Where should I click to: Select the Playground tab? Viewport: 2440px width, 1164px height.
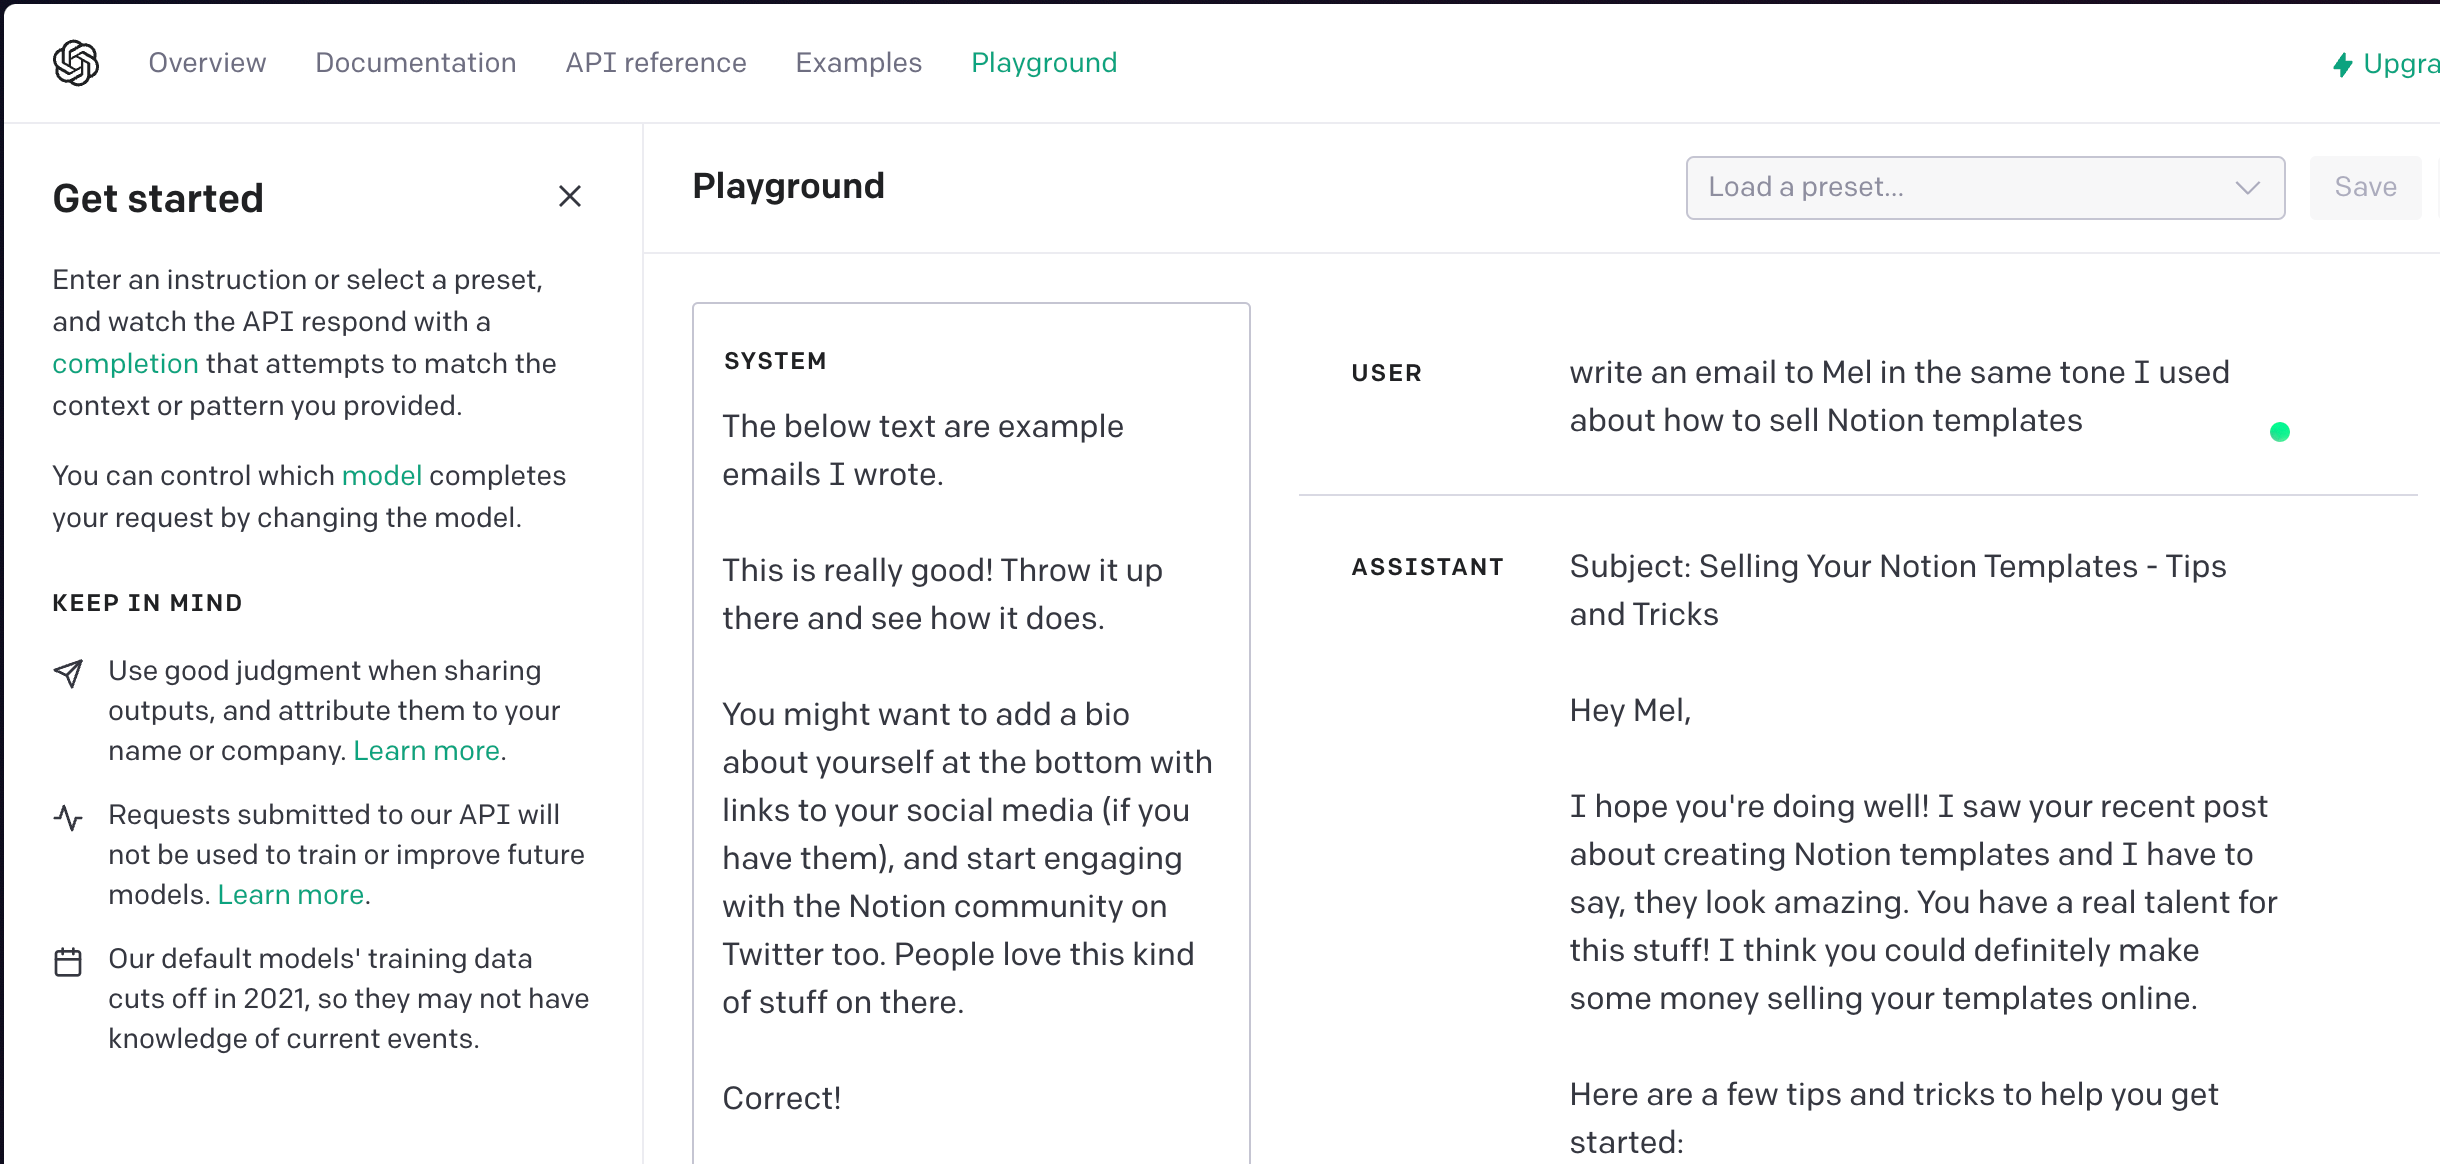(1044, 63)
